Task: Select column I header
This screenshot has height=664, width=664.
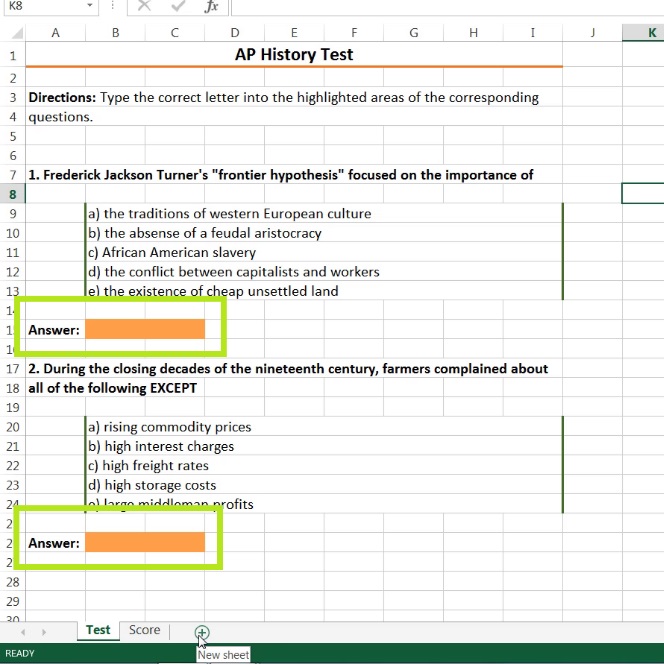Action: coord(533,33)
